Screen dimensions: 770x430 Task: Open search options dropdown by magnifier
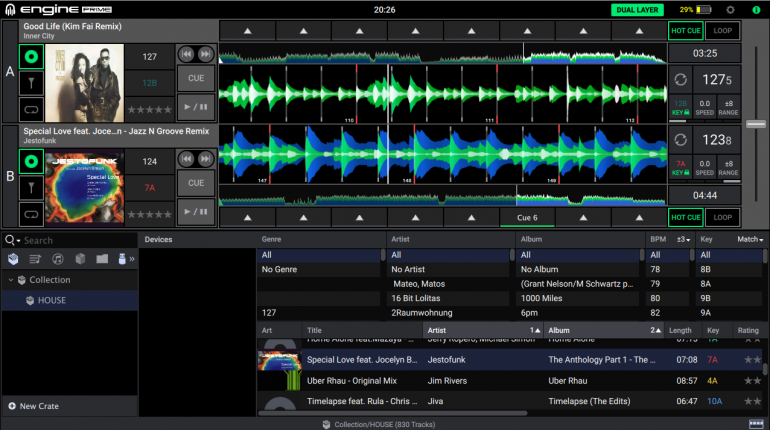[13, 240]
